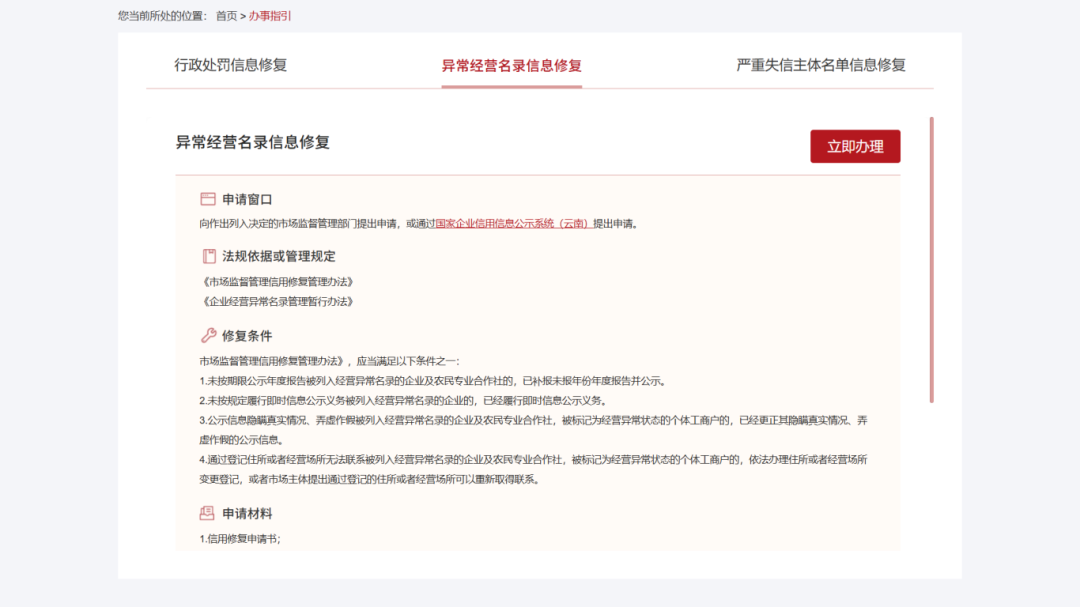The height and width of the screenshot is (607, 1080).
Task: Open the 国家企业信用信息公示系统（云南） link
Action: pyautogui.click(x=513, y=224)
